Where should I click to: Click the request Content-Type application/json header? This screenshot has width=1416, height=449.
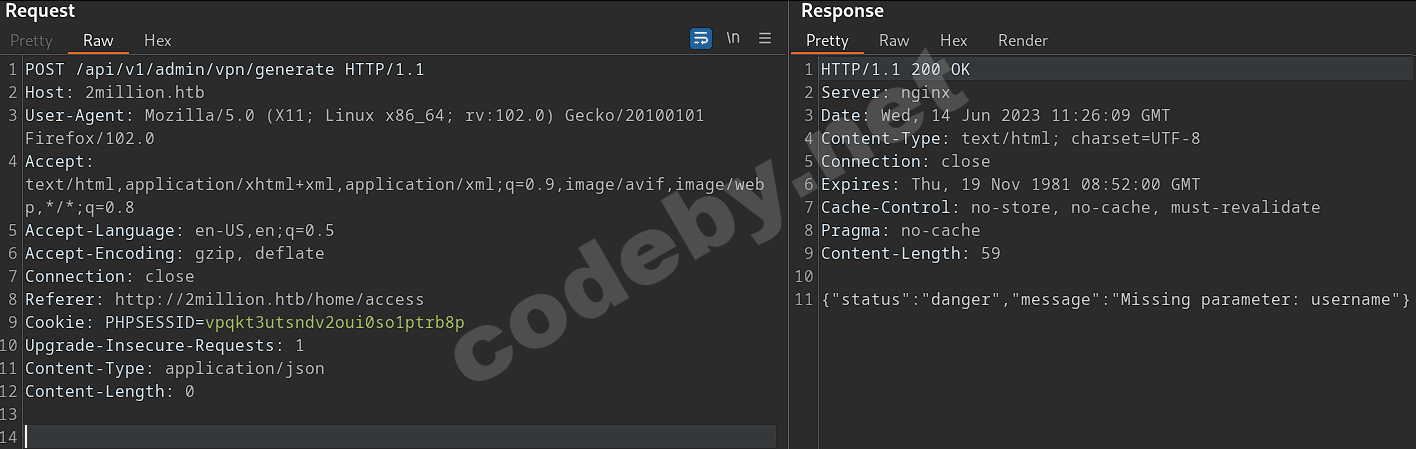[x=175, y=368]
